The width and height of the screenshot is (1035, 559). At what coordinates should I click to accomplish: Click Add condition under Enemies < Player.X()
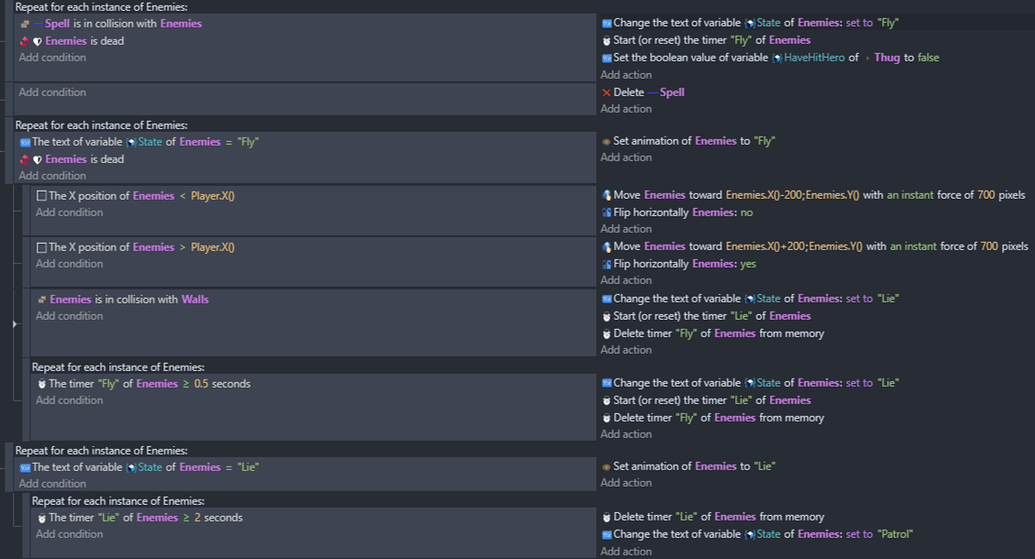(x=69, y=213)
